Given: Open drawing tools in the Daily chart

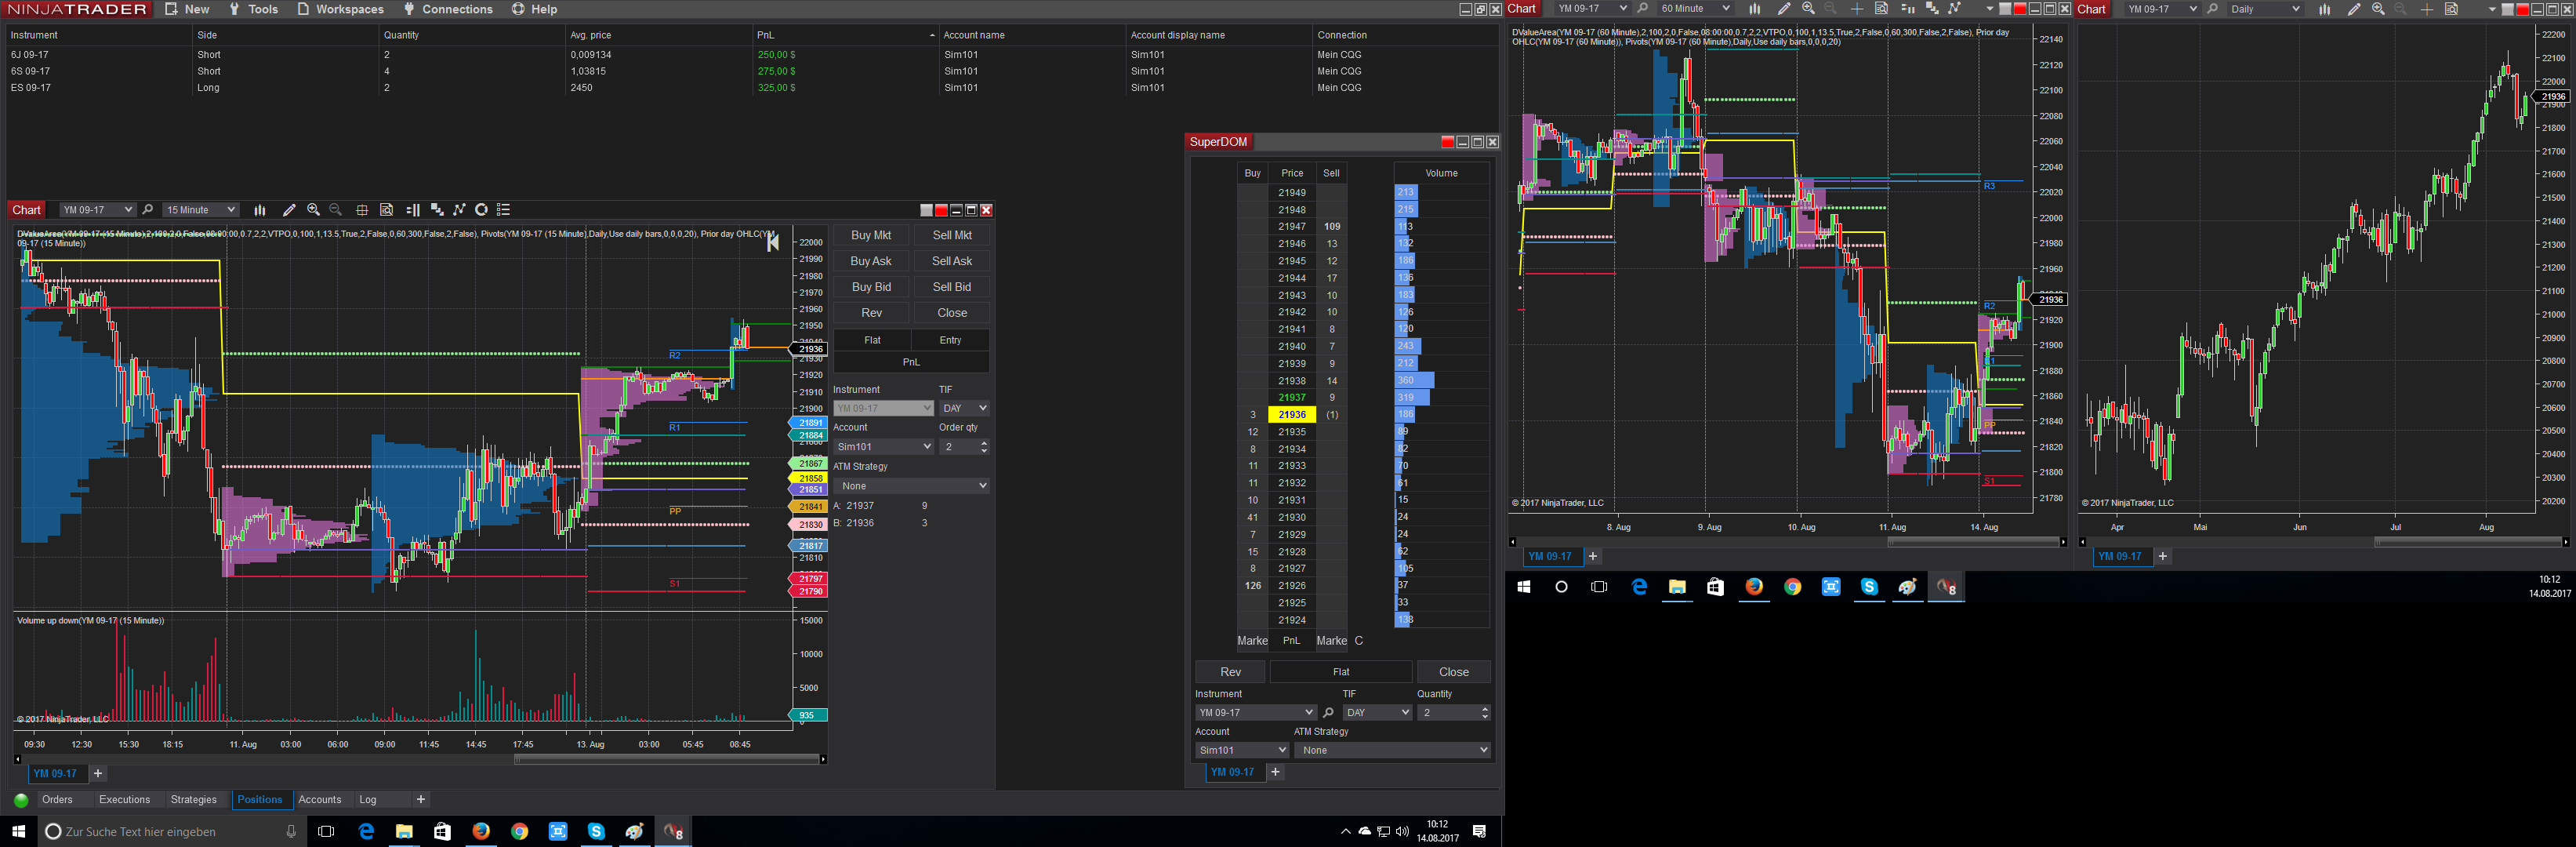Looking at the screenshot, I should (2354, 9).
